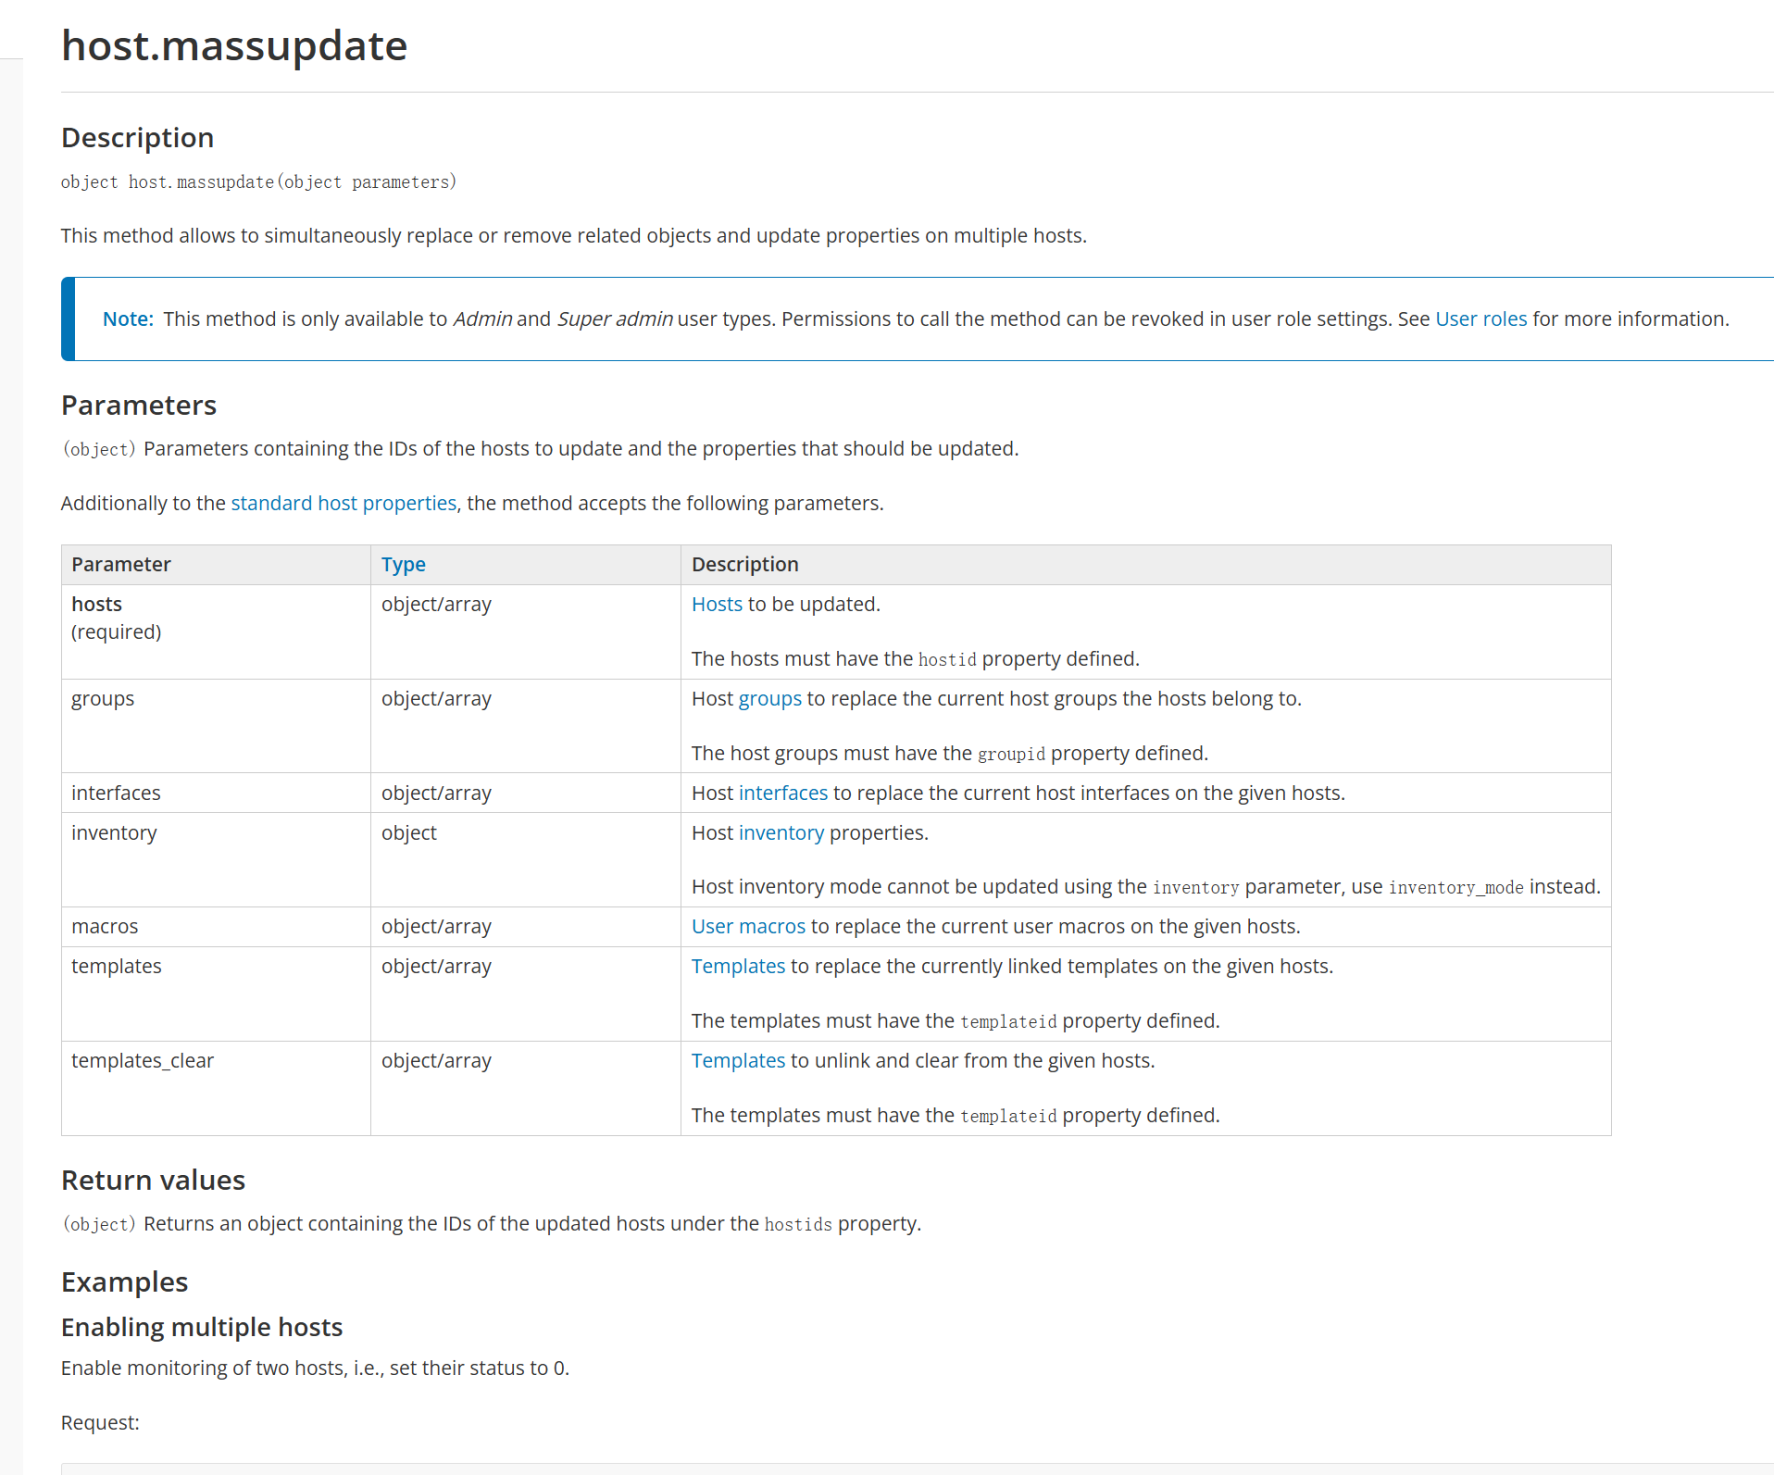Click the inventory_mode code text

point(1455,887)
